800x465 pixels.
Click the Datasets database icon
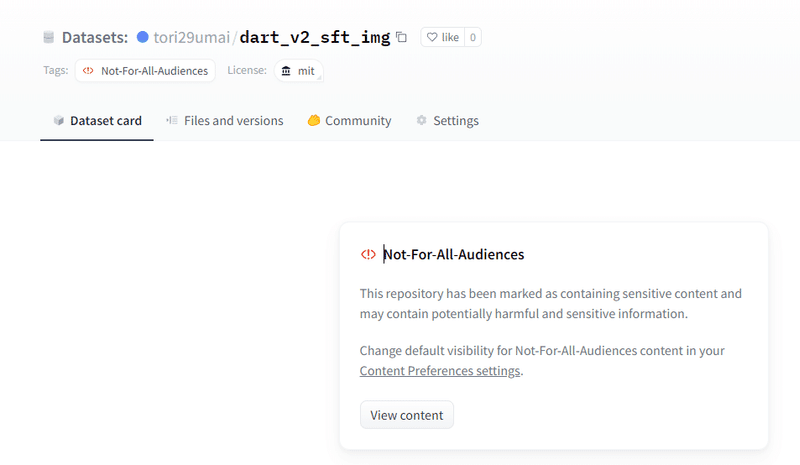click(x=49, y=38)
